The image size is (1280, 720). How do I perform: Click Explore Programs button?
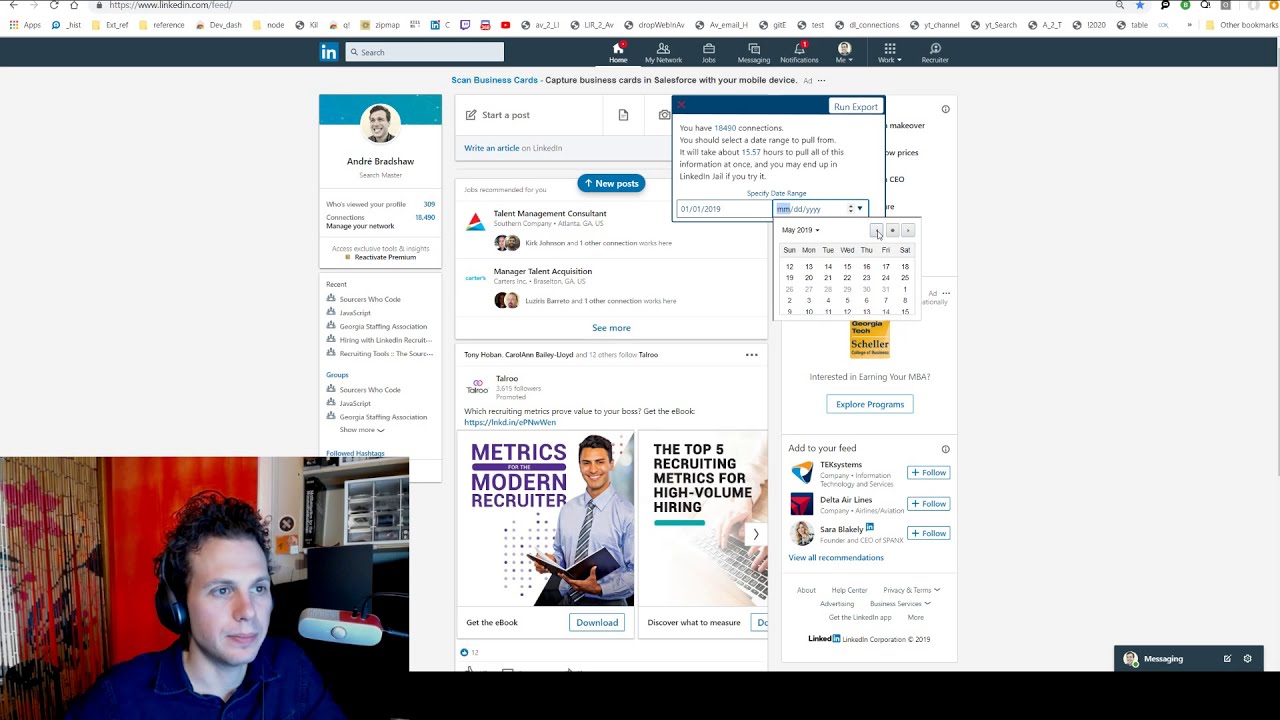870,404
